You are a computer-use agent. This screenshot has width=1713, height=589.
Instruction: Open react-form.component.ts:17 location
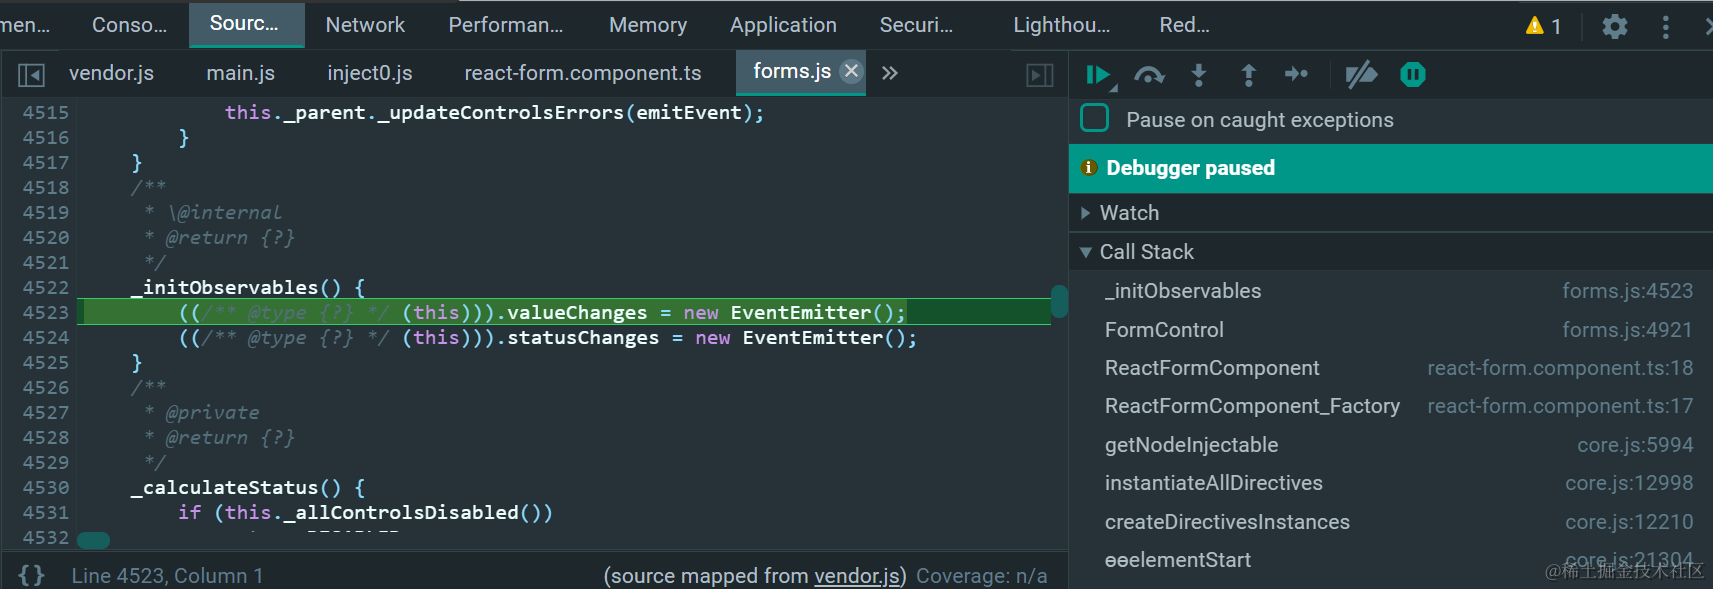[x=1560, y=406]
